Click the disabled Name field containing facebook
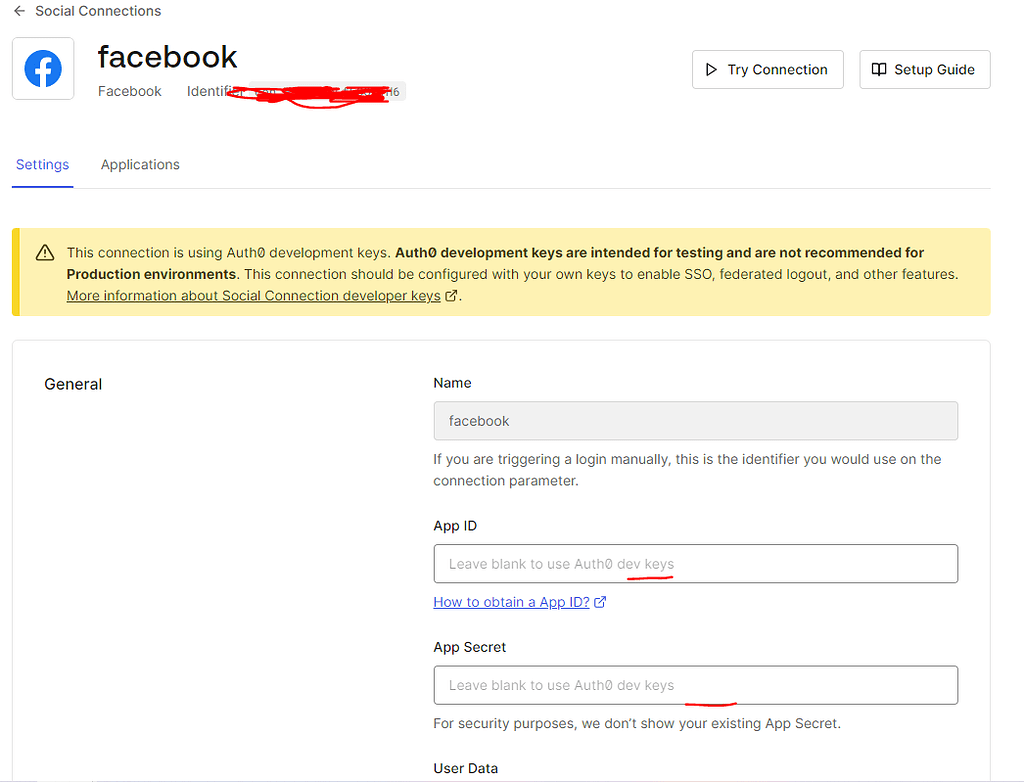Image resolution: width=1024 pixels, height=782 pixels. (695, 421)
